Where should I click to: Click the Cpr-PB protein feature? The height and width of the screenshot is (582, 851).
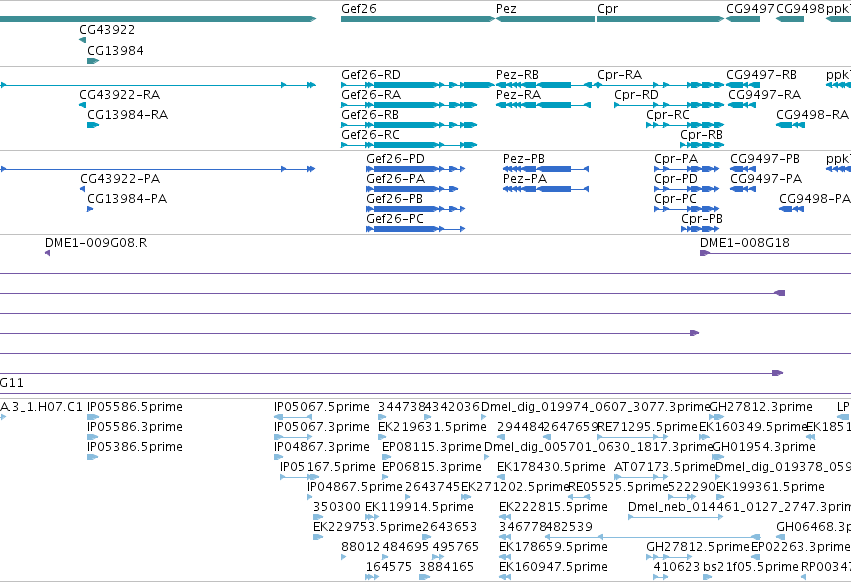click(700, 229)
